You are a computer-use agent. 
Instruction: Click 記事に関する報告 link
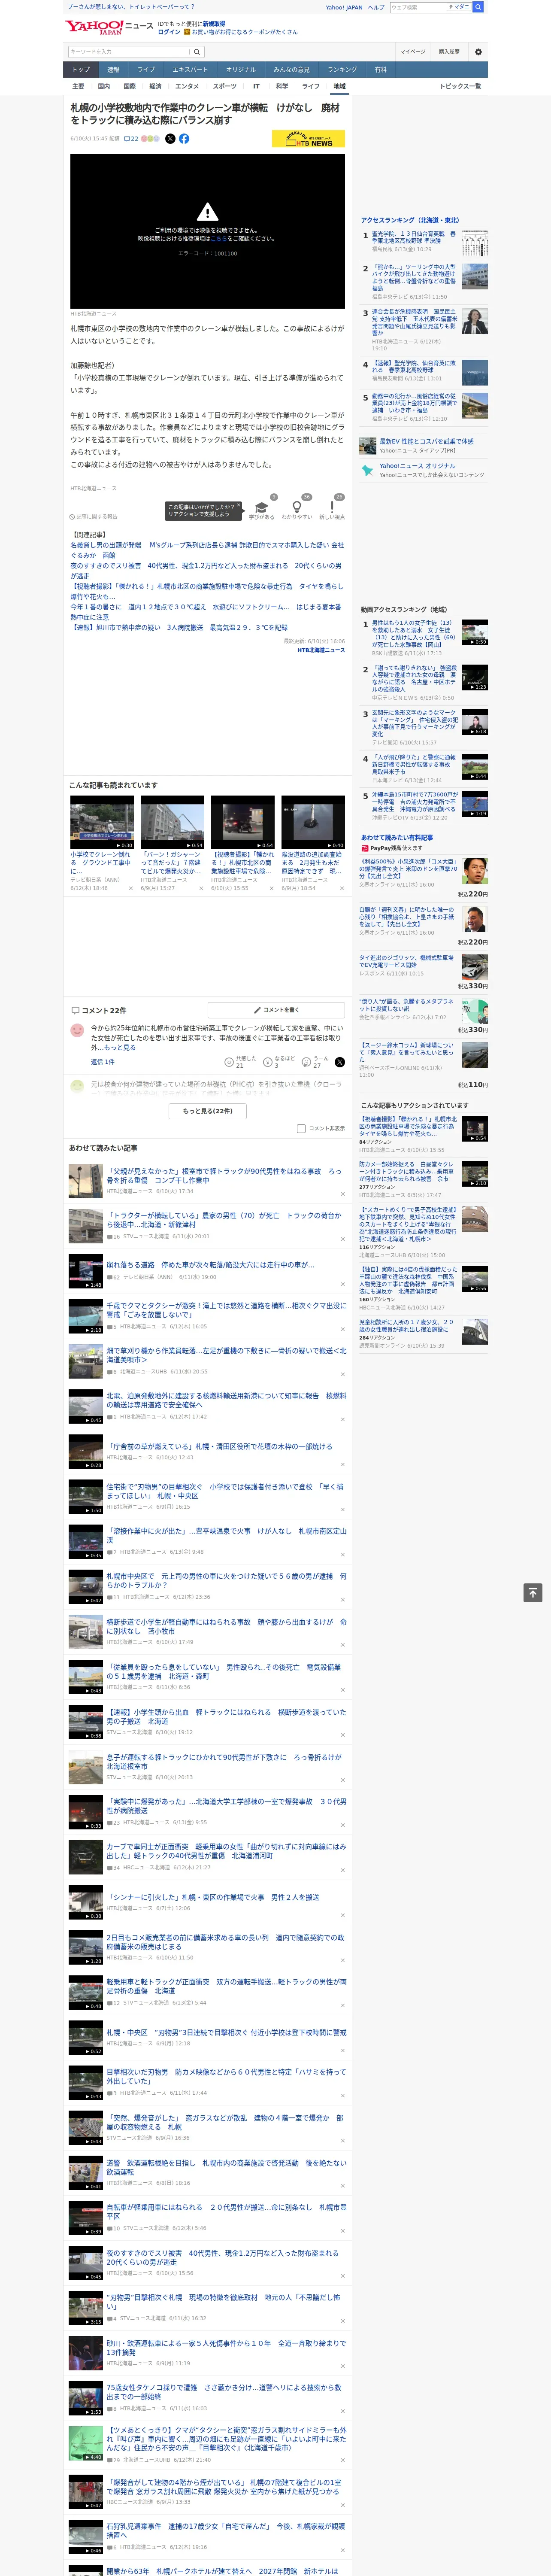tap(93, 517)
